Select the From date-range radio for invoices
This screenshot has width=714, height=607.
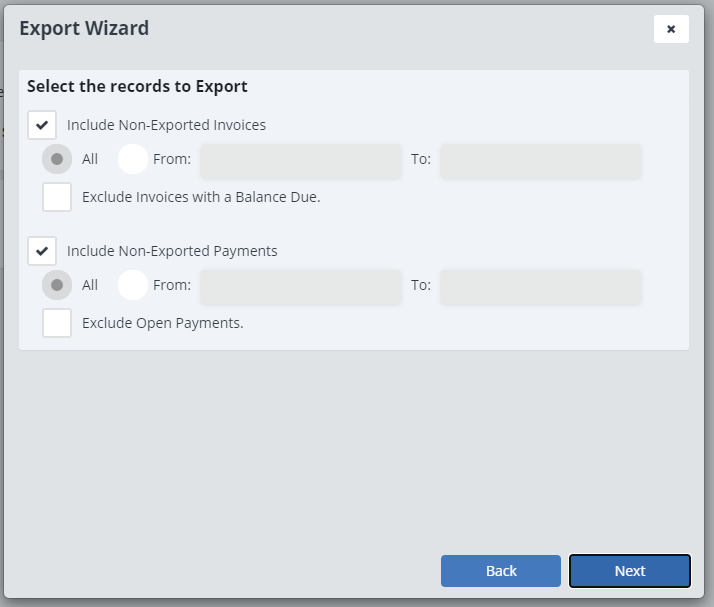pos(133,159)
